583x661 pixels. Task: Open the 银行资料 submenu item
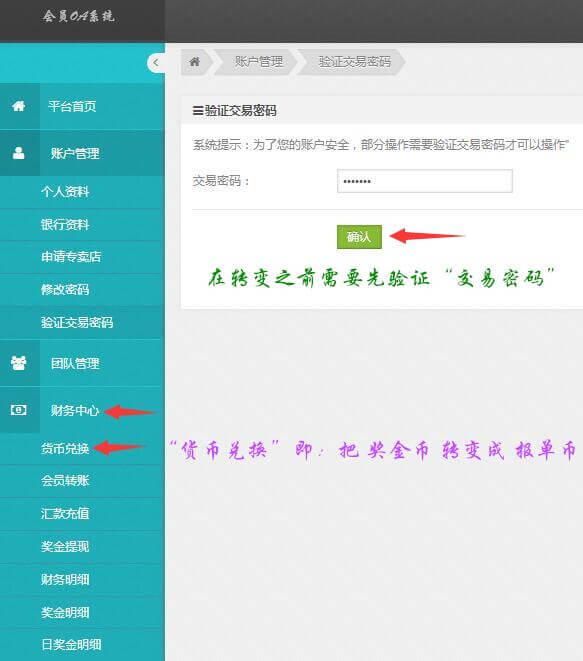(82, 225)
